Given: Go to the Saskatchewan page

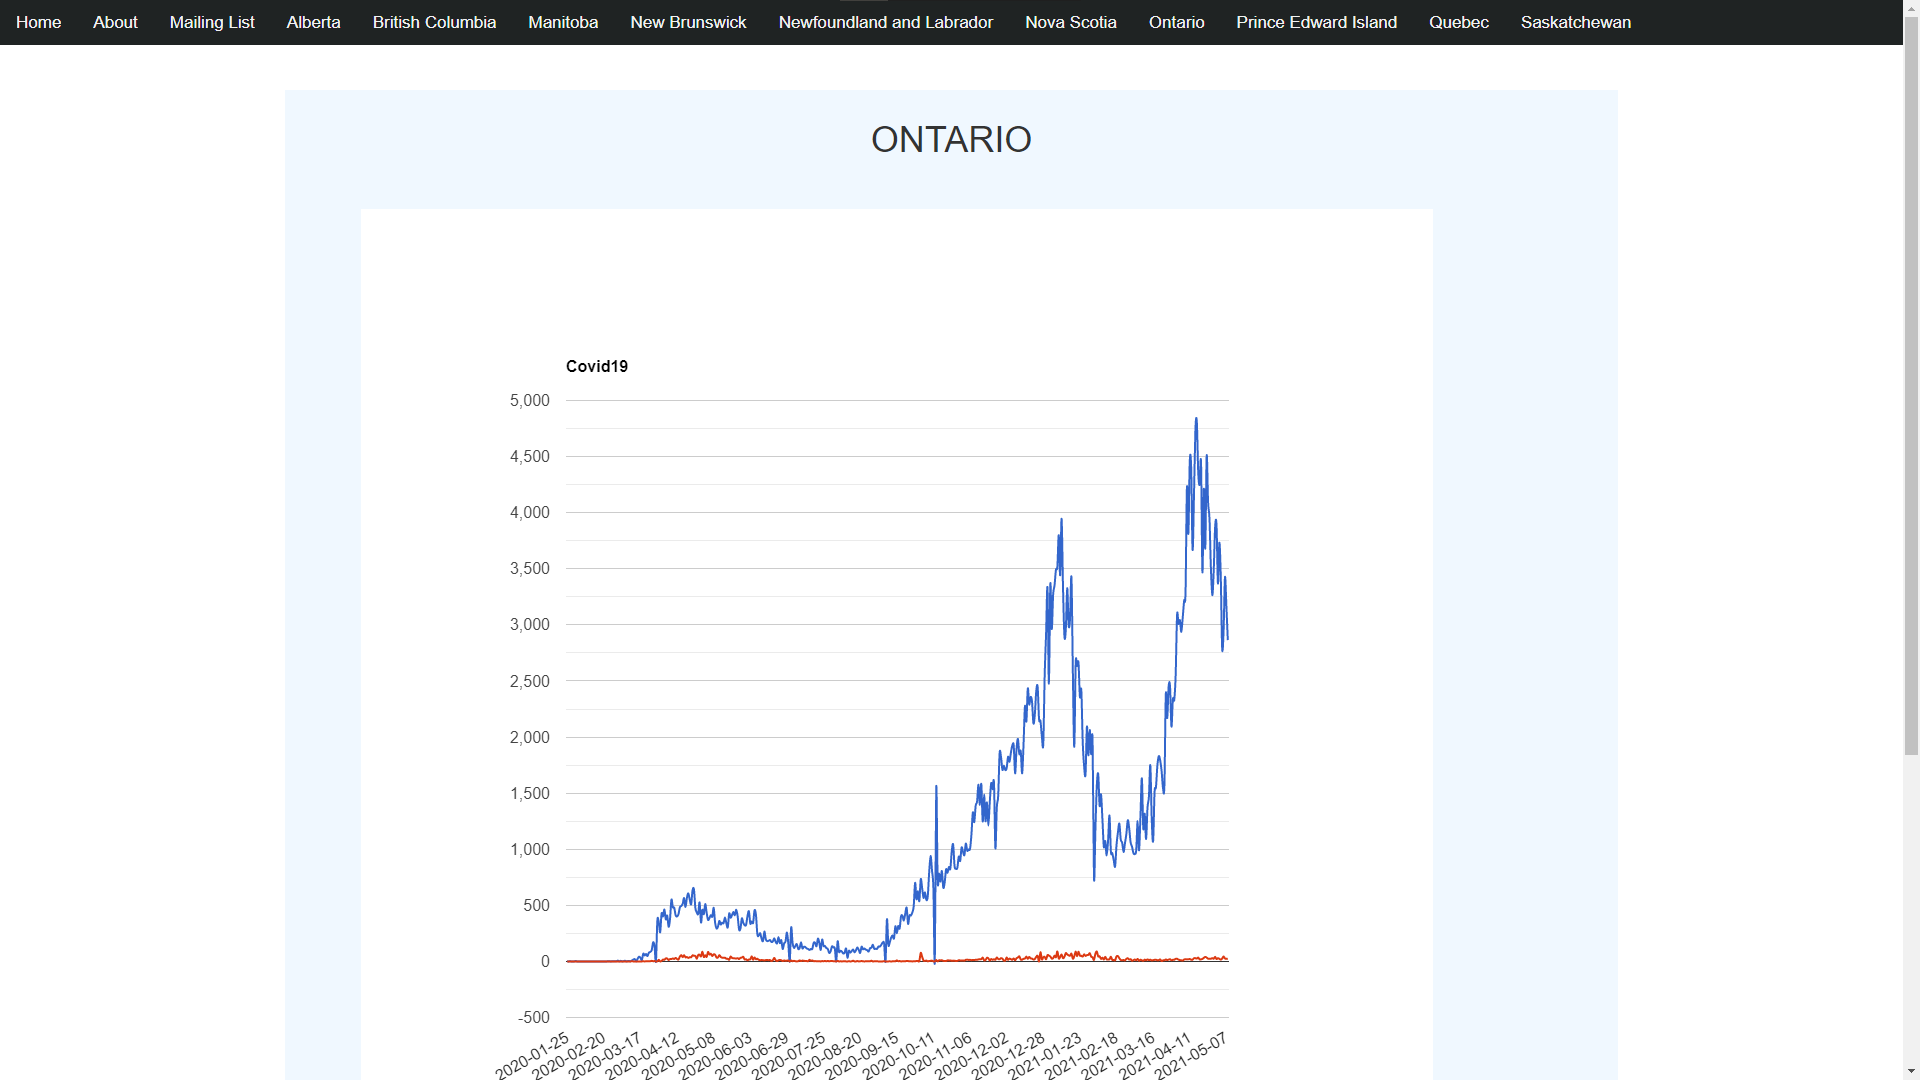Looking at the screenshot, I should 1575,22.
